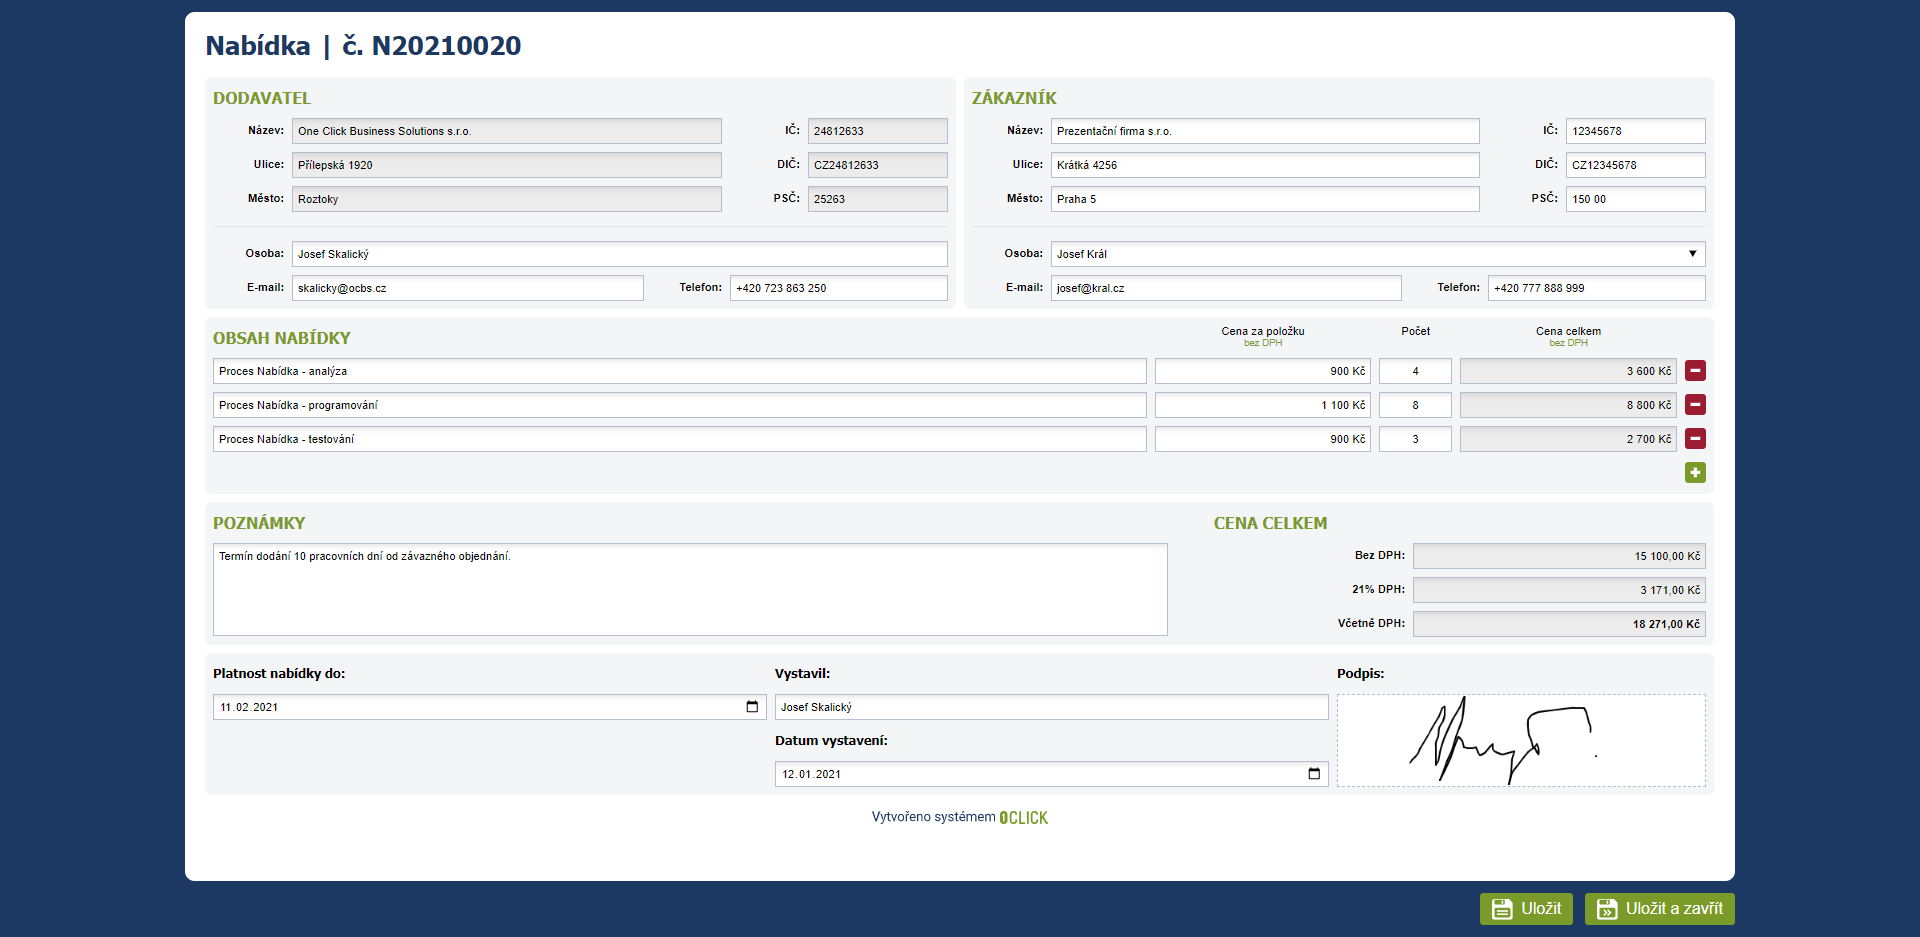Screen dimensions: 1920x937
Task: Open calendar picker for Platnost nabídky do
Action: click(752, 707)
